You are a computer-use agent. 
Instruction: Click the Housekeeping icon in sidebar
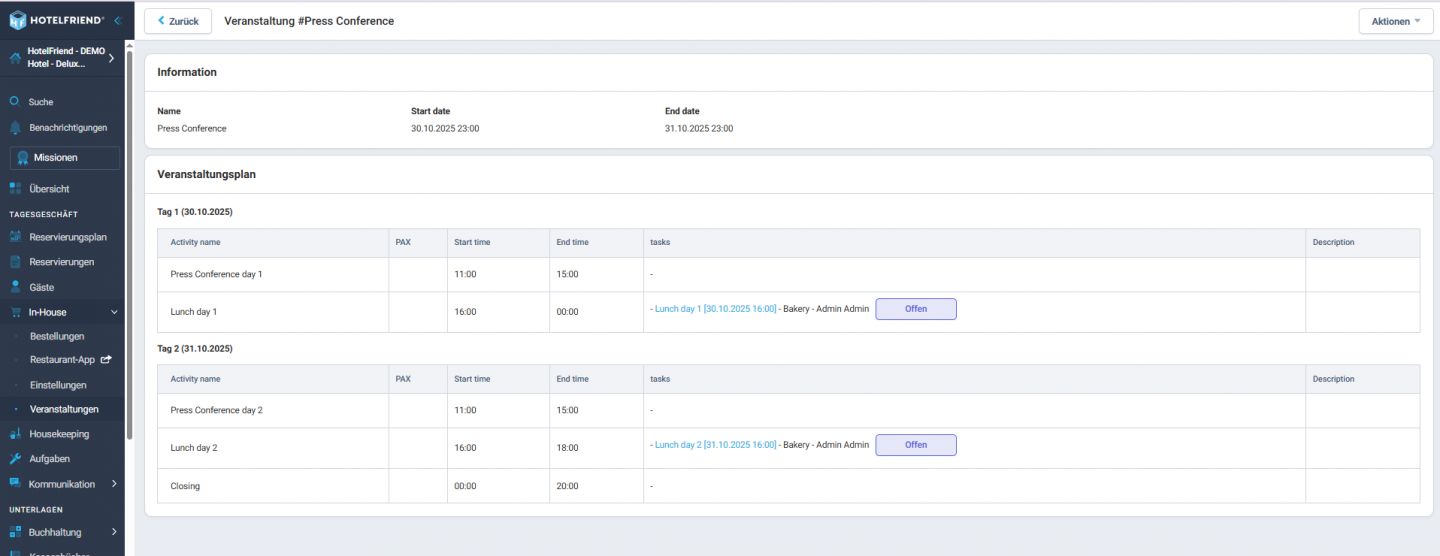[x=14, y=434]
